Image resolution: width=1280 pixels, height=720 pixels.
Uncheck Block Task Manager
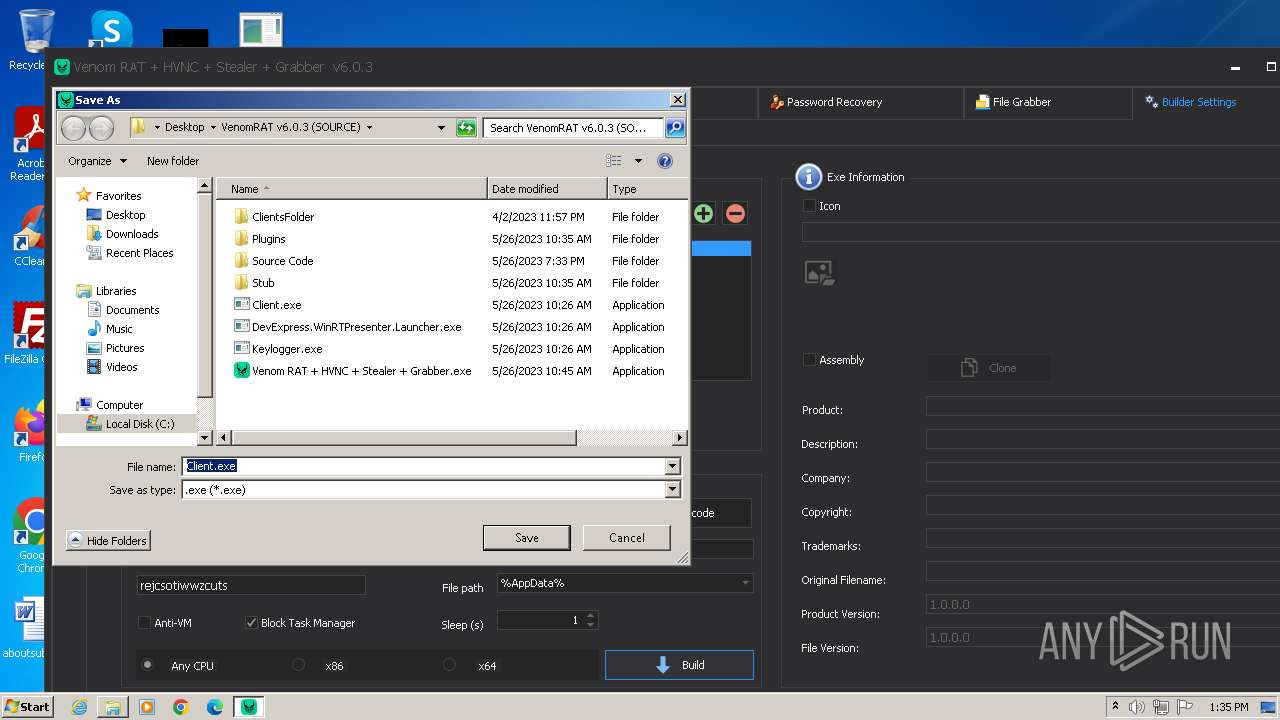pyautogui.click(x=251, y=623)
